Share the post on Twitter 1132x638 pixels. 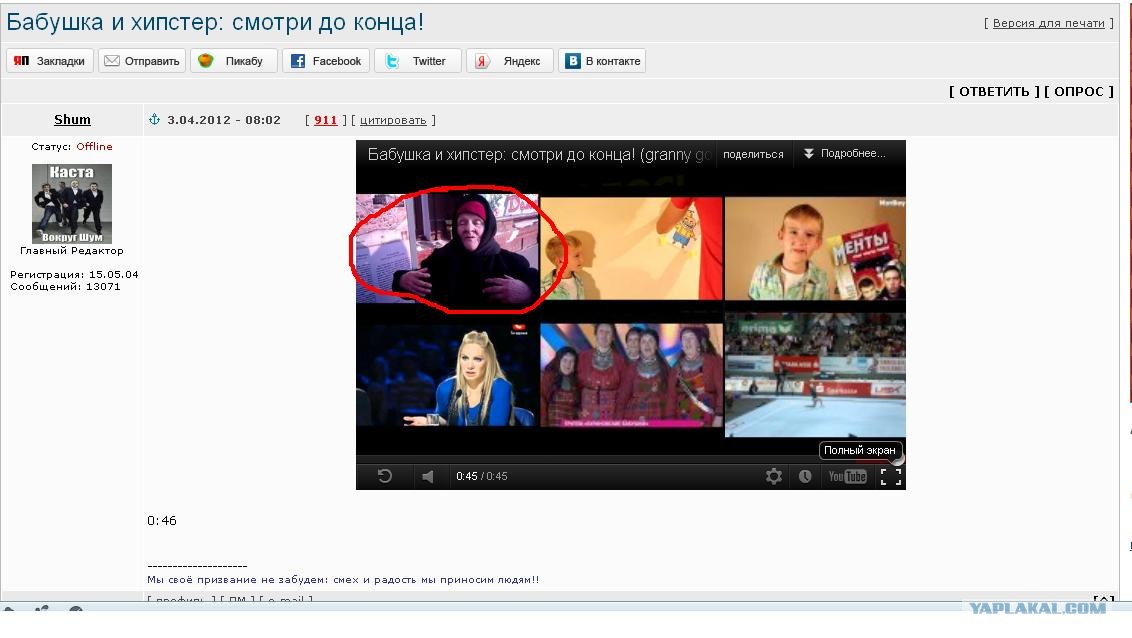(x=417, y=61)
